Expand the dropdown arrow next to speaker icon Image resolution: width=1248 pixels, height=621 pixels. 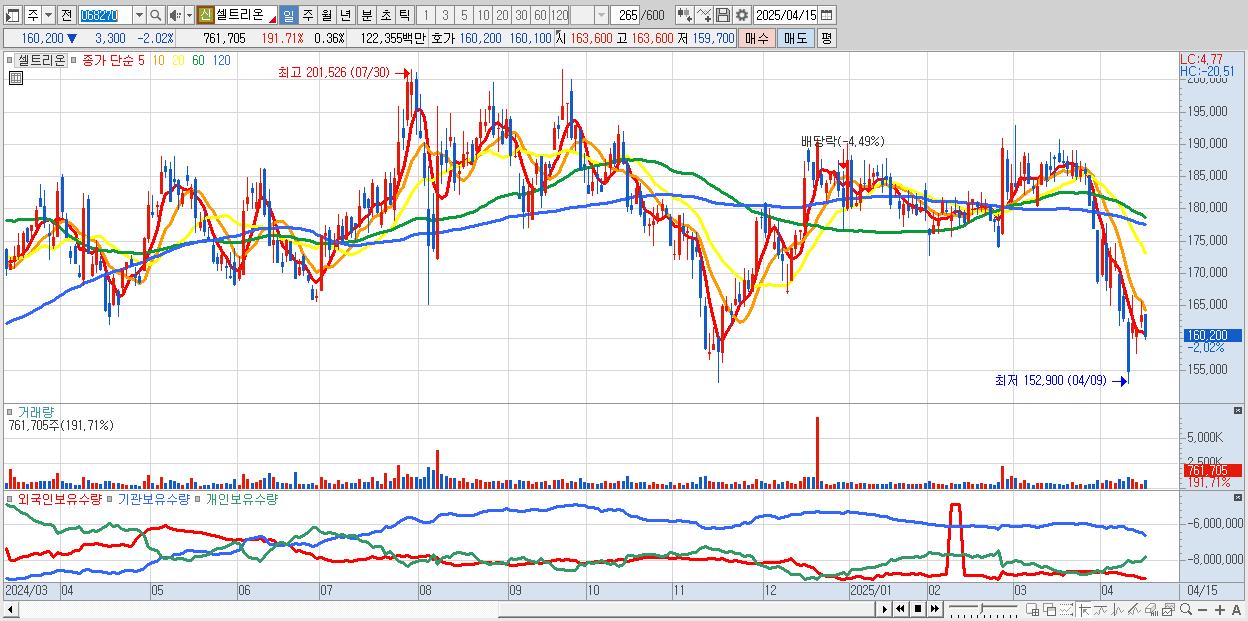coord(189,15)
